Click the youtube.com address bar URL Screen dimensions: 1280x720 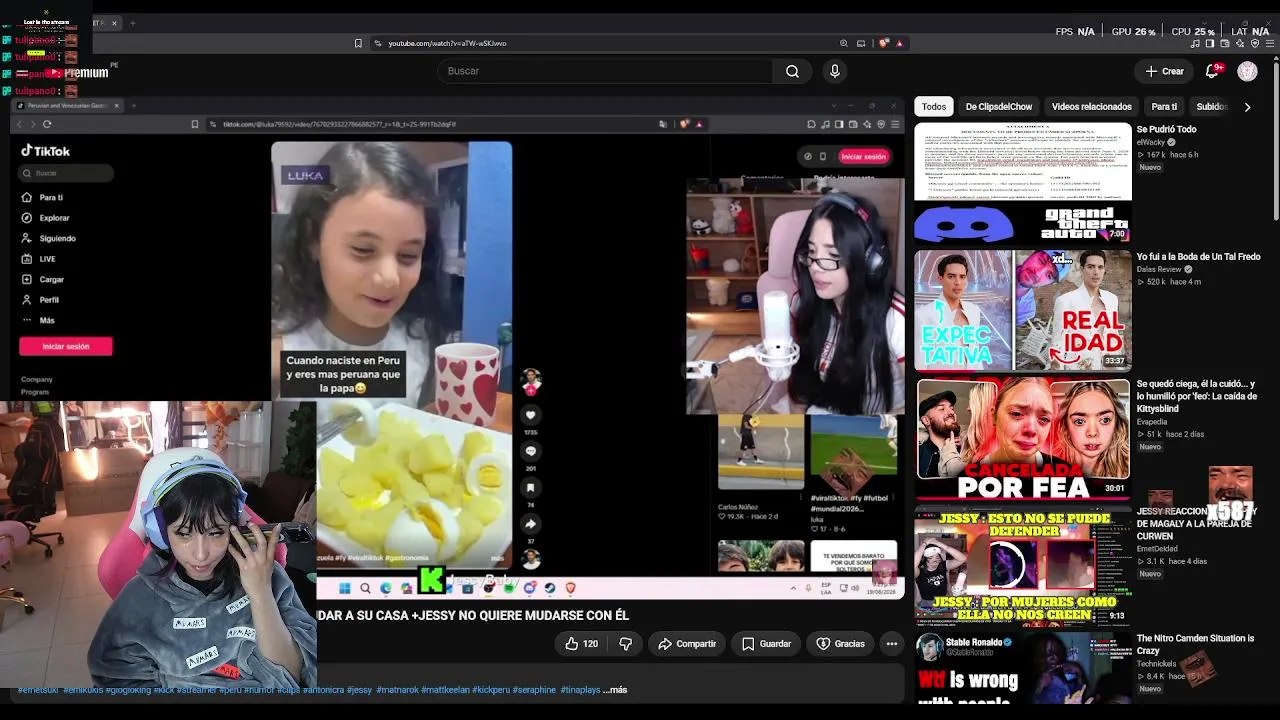447,43
